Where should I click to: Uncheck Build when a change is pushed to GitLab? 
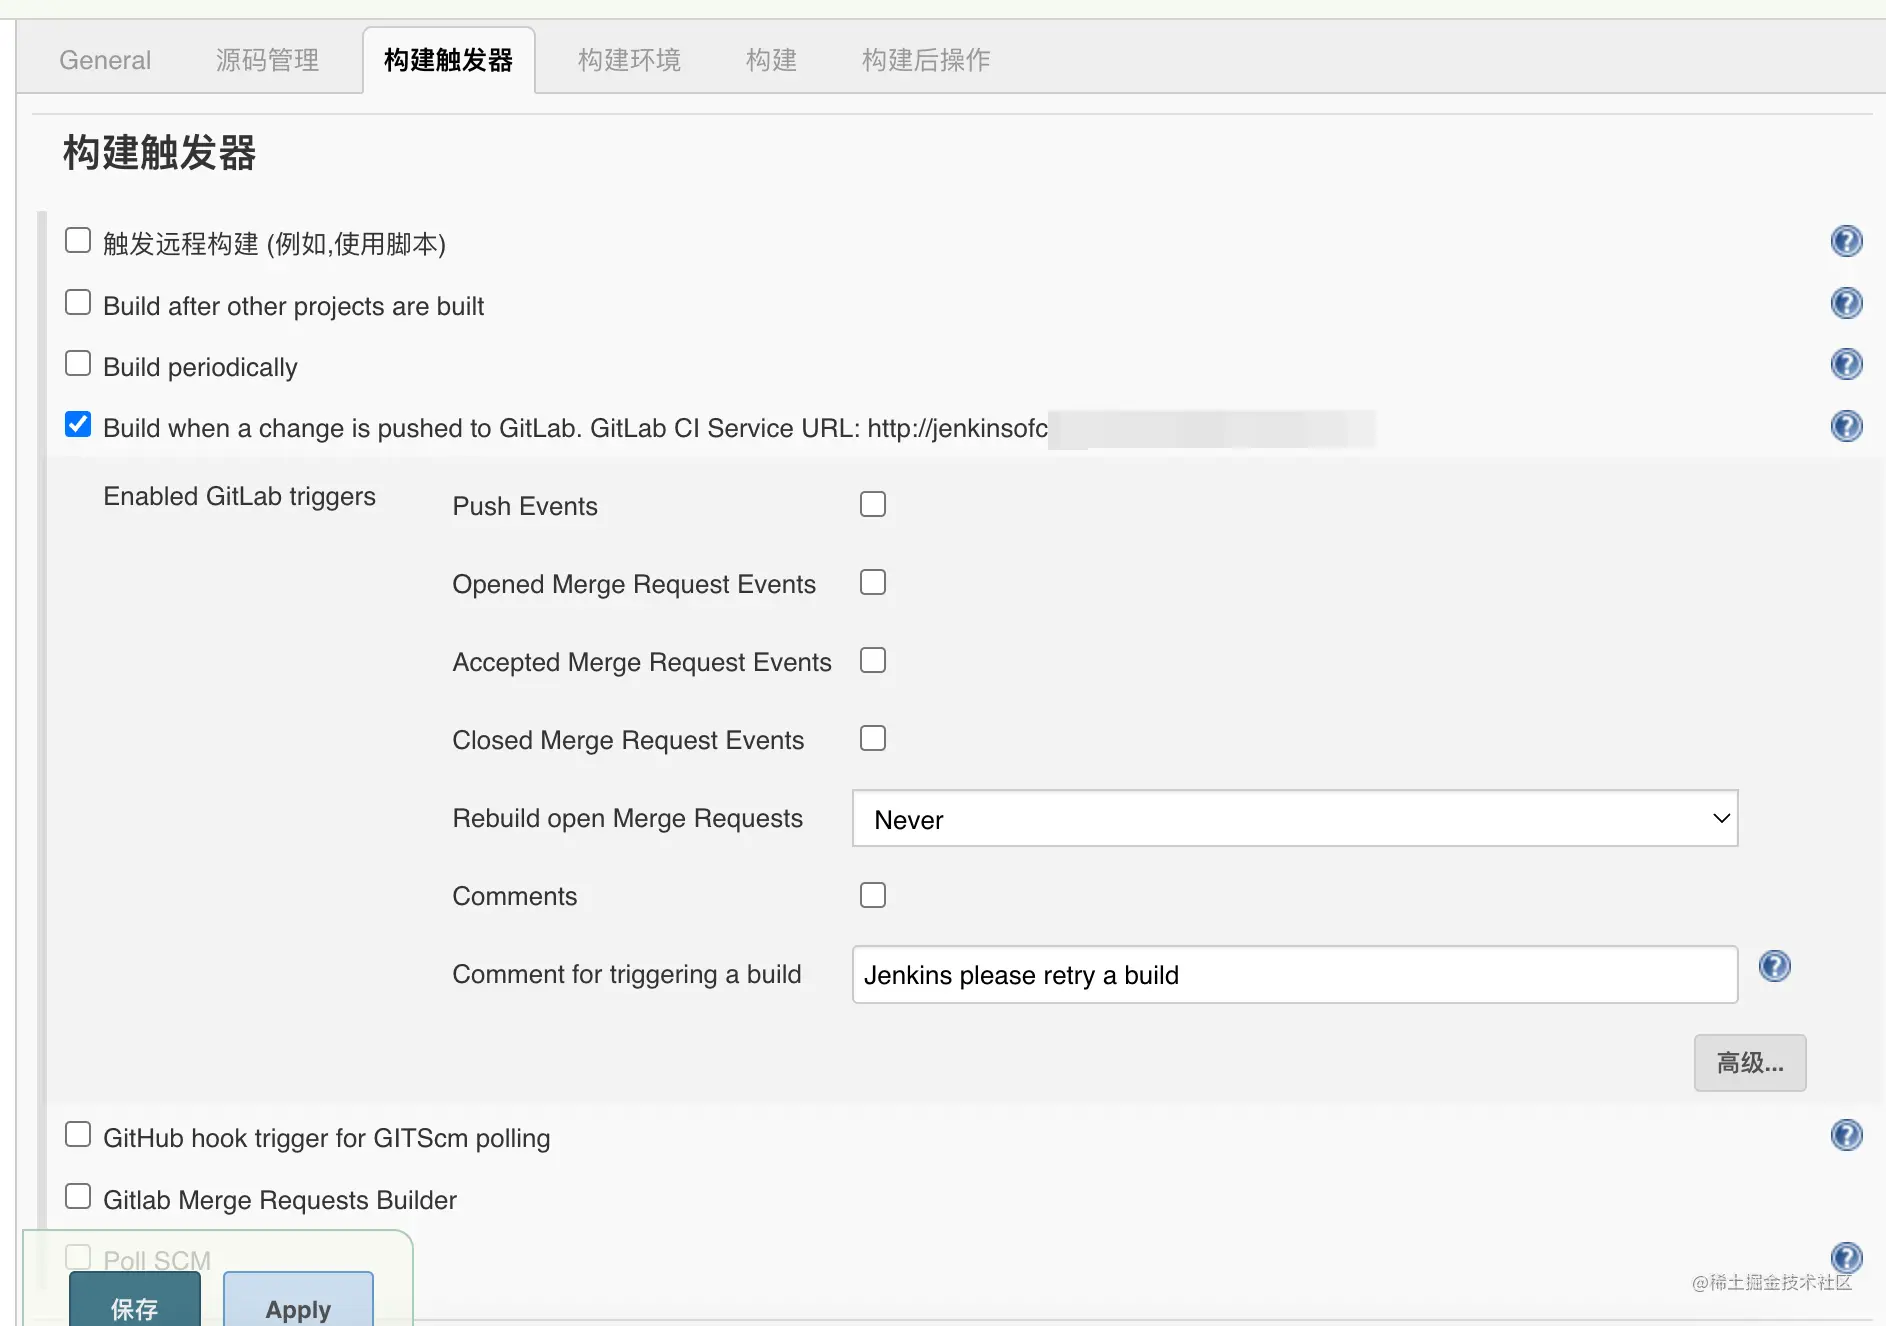point(78,424)
